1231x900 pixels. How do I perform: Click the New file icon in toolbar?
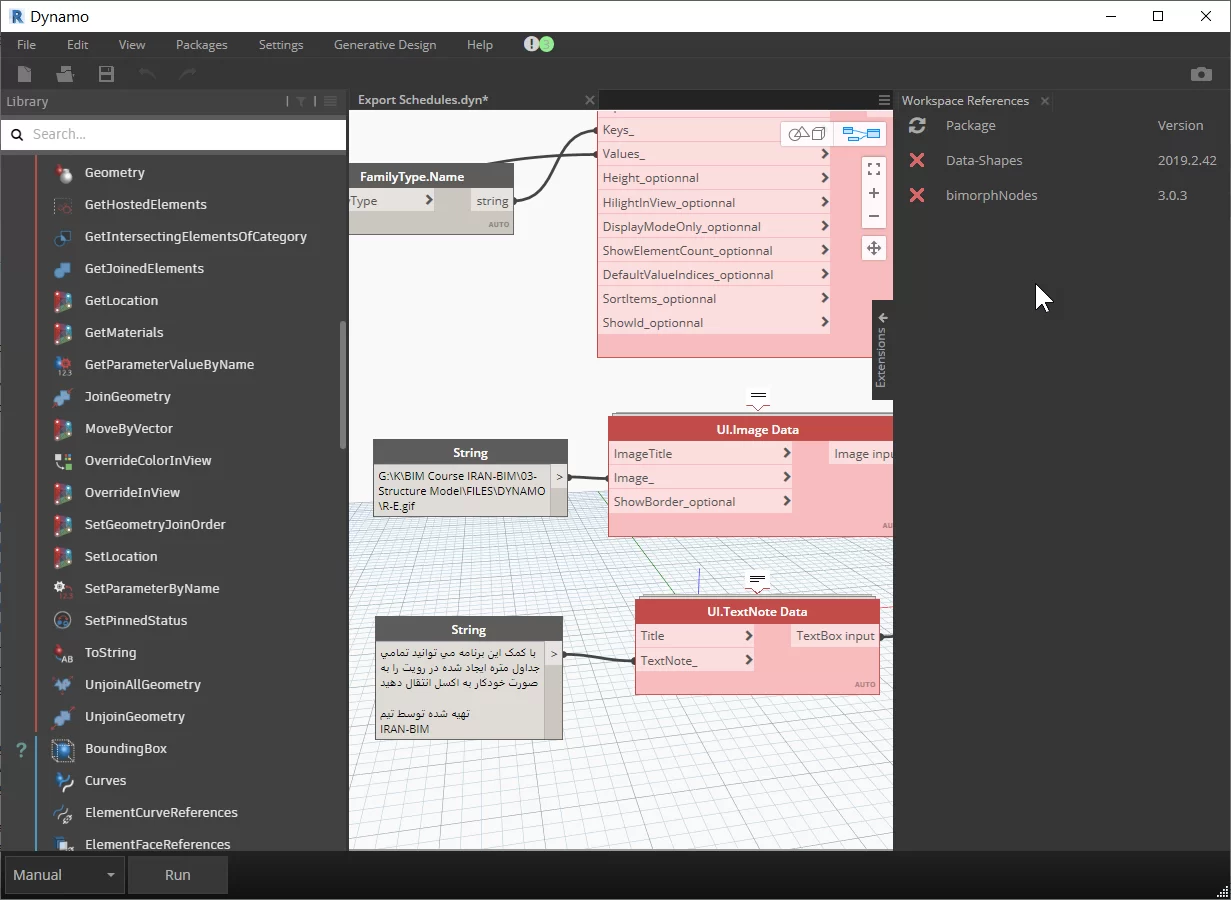point(24,74)
